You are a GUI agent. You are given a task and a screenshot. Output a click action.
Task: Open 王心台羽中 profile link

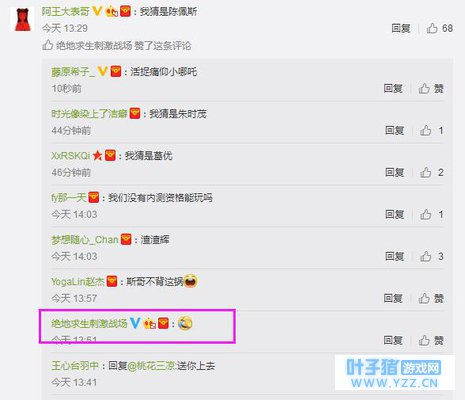75,366
